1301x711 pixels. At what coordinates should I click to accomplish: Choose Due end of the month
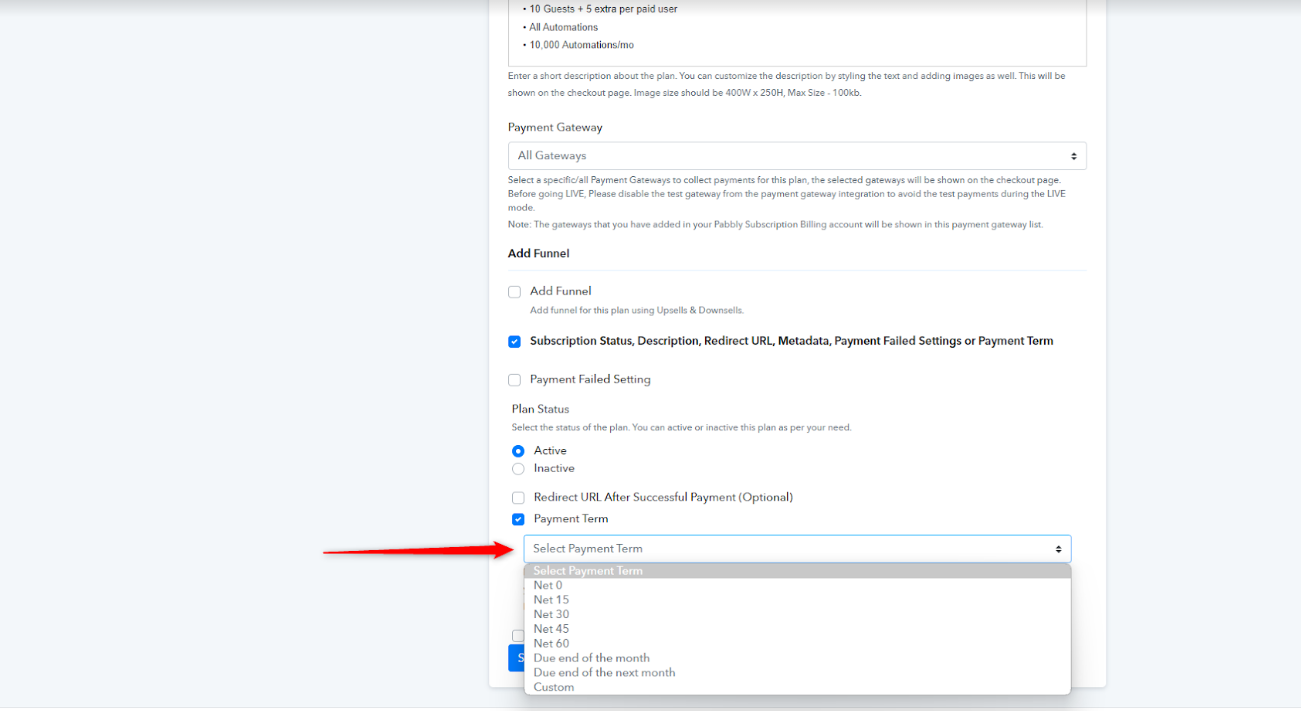click(x=797, y=658)
